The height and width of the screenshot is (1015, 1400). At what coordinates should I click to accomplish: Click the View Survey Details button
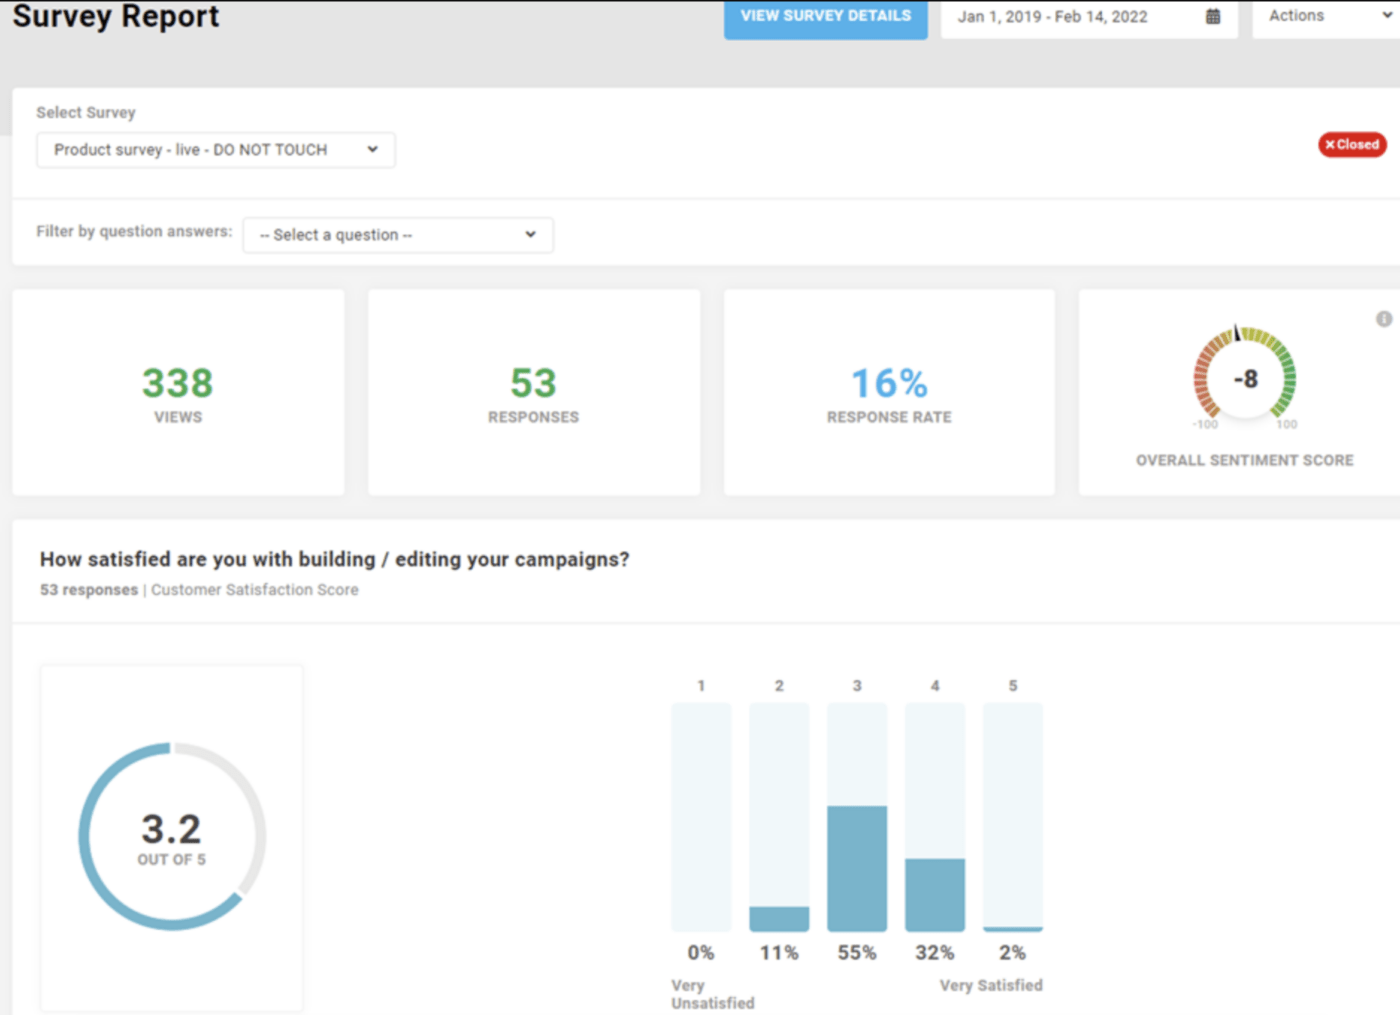click(x=825, y=17)
